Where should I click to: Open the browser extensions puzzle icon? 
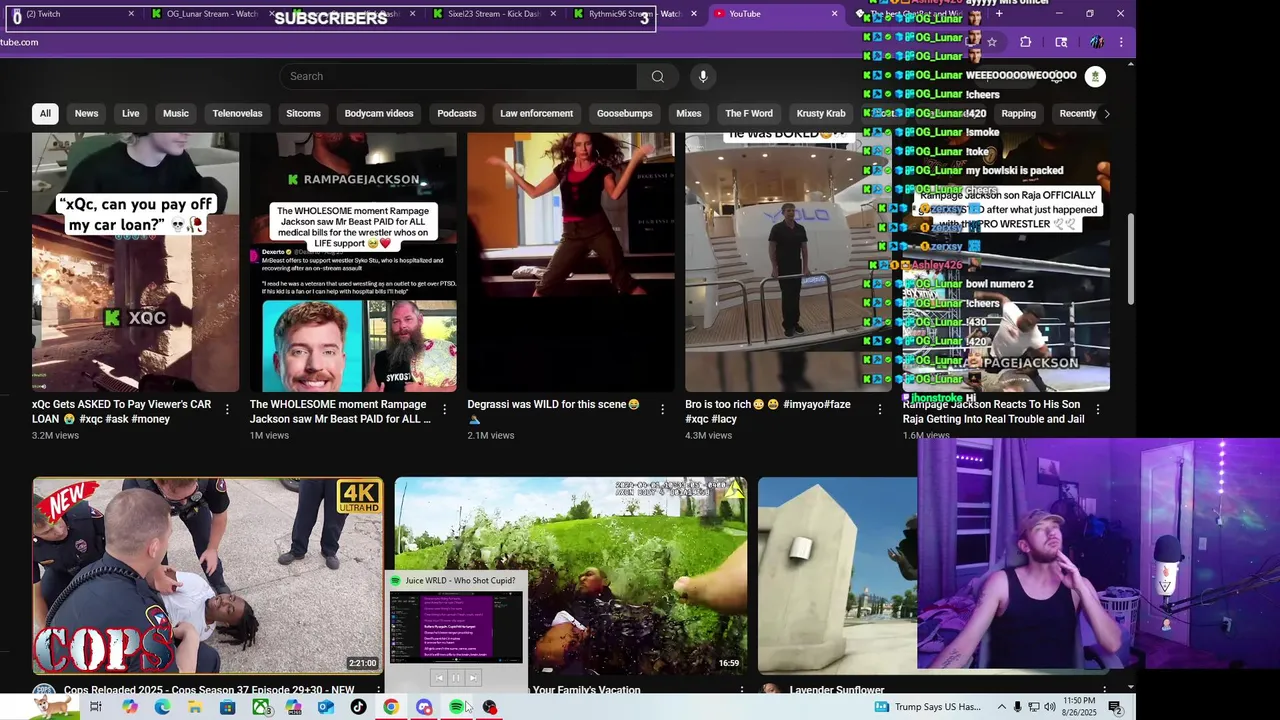(1025, 42)
